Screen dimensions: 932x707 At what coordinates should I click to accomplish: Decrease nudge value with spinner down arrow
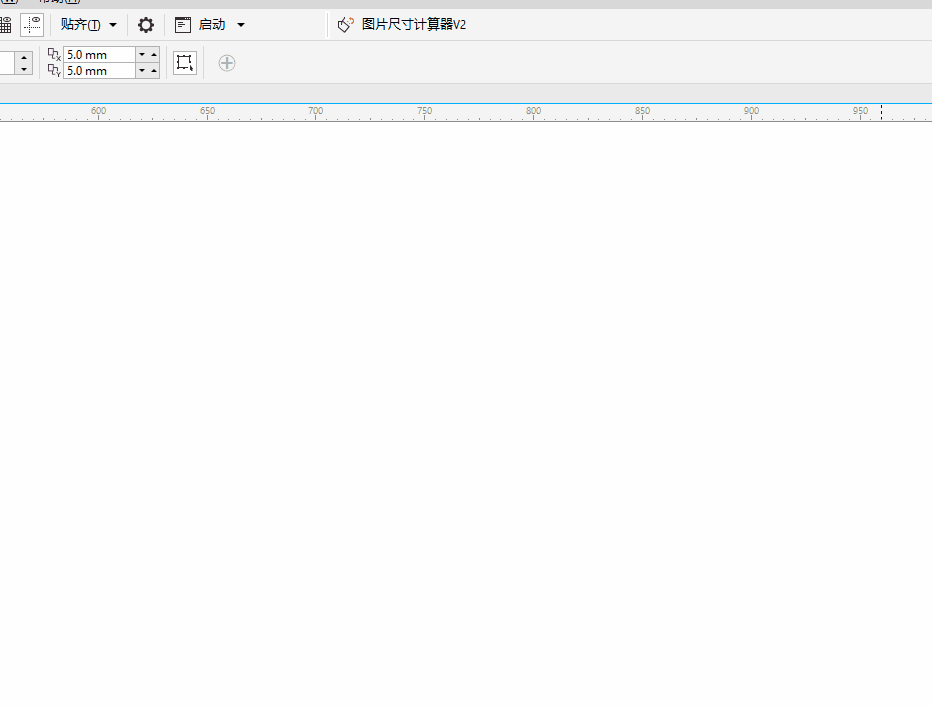pyautogui.click(x=24, y=69)
